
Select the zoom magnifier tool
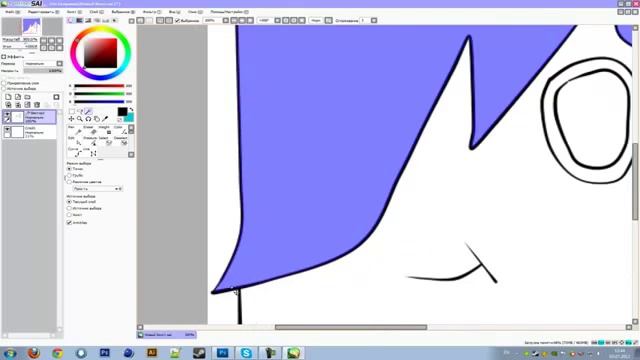[80, 119]
